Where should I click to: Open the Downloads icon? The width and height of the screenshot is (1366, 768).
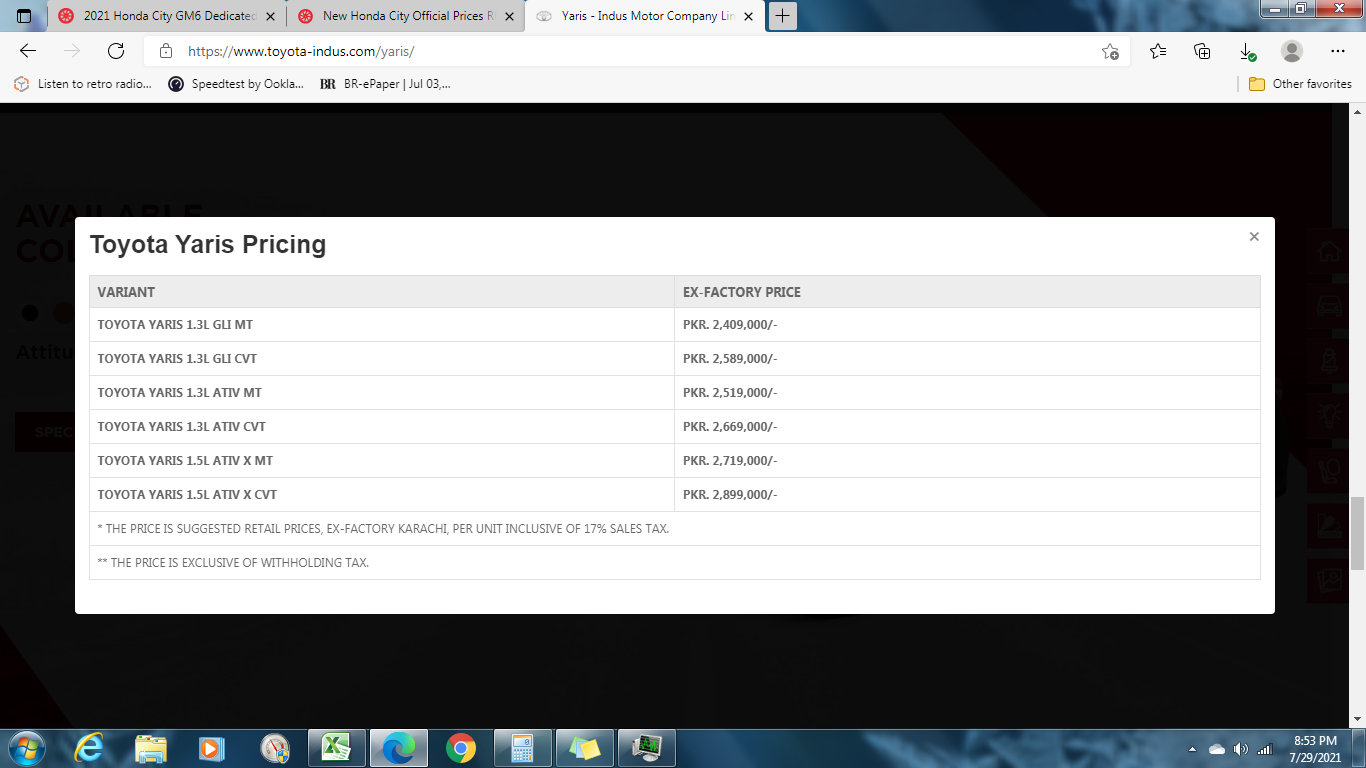pyautogui.click(x=1247, y=51)
